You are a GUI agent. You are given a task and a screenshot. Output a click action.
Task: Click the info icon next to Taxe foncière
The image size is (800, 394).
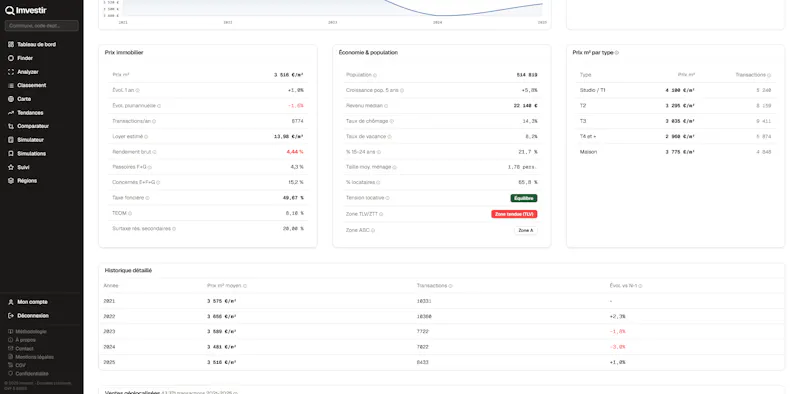click(147, 198)
